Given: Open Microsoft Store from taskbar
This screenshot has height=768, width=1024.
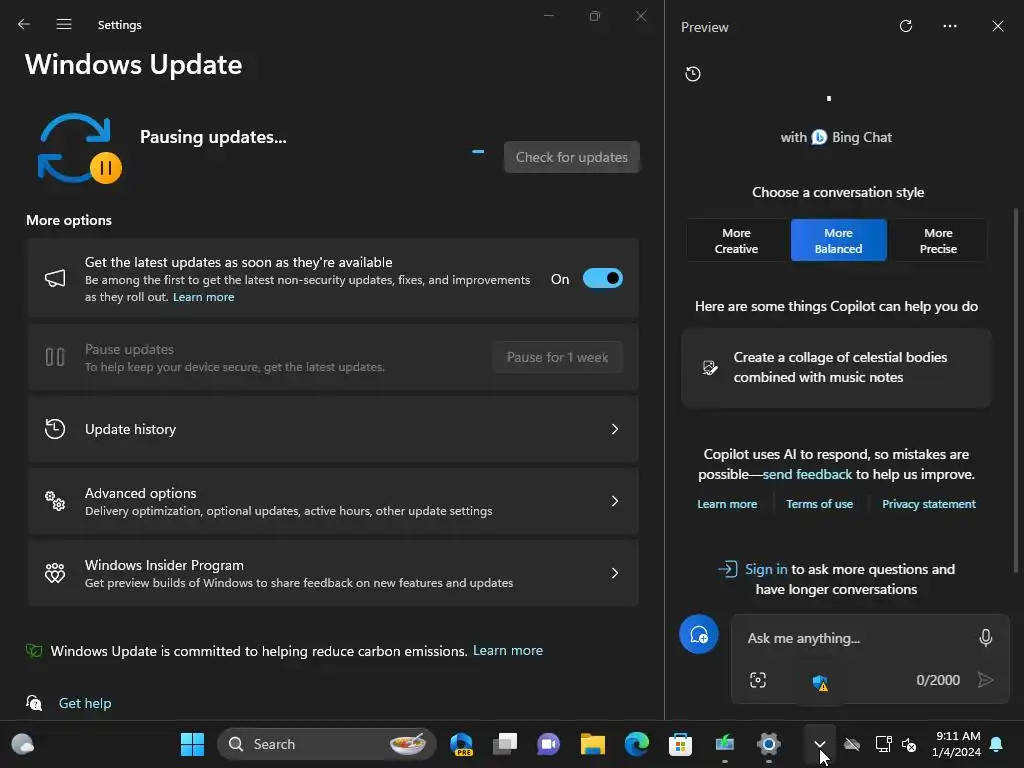Looking at the screenshot, I should [680, 744].
